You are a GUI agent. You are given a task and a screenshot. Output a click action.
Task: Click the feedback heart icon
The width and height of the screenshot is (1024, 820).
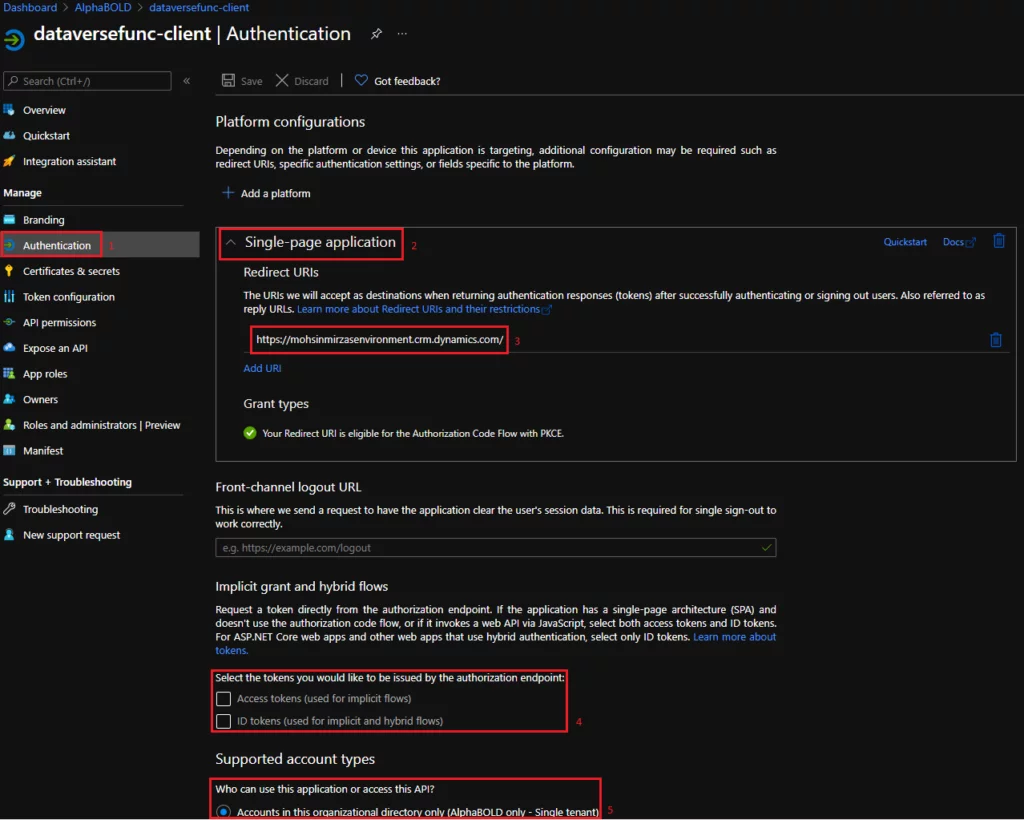361,80
